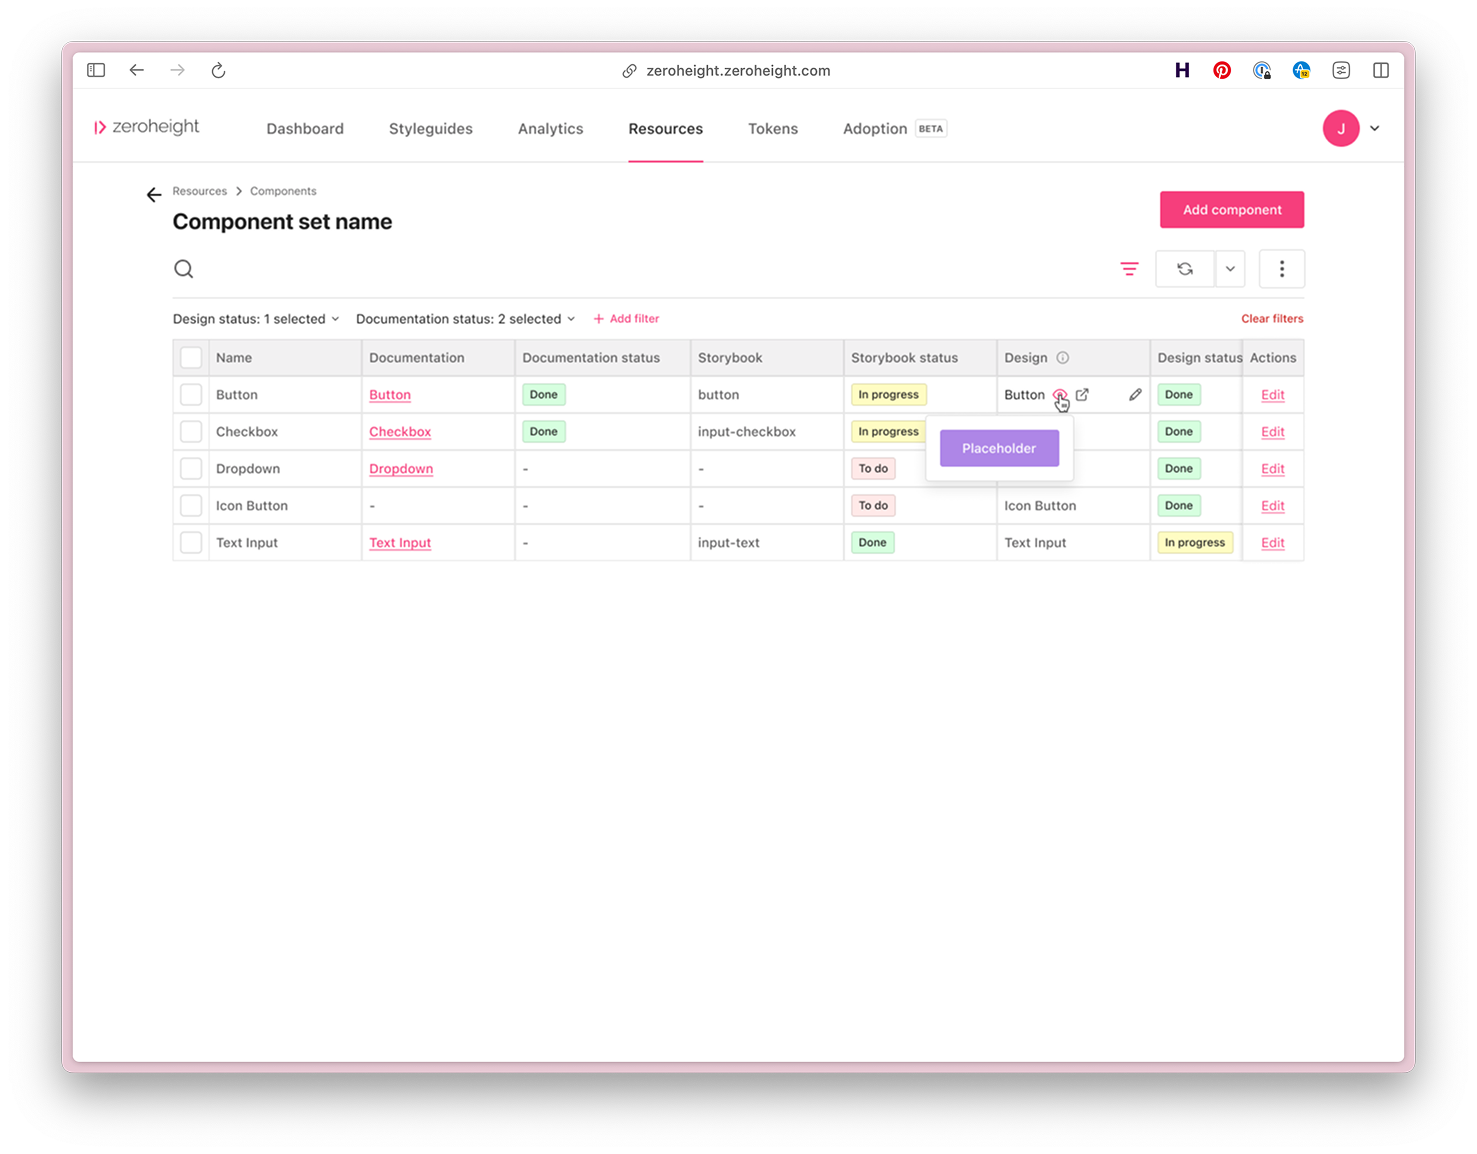Image resolution: width=1477 pixels, height=1154 pixels.
Task: Click the Add component button
Action: click(x=1231, y=209)
